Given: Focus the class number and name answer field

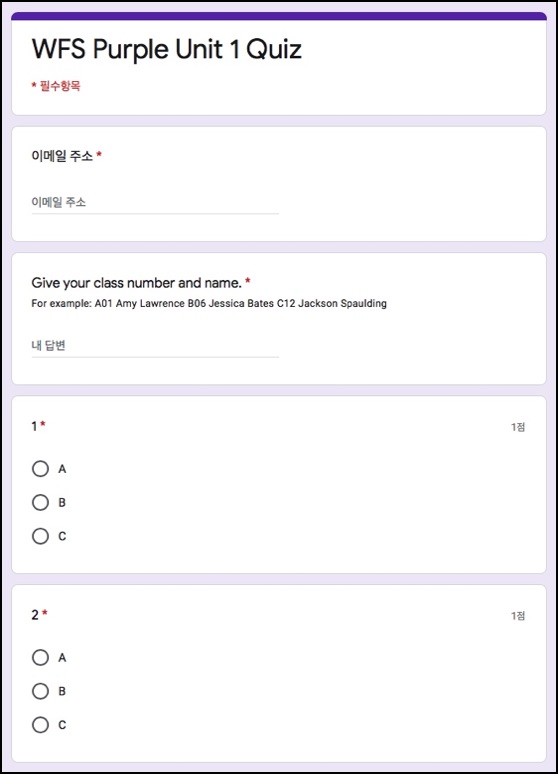Looking at the screenshot, I should point(155,346).
